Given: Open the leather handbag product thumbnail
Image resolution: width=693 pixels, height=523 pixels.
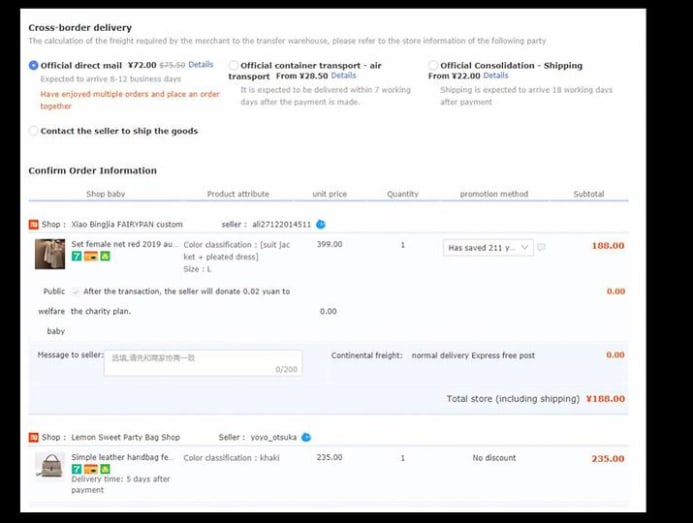Looking at the screenshot, I should (49, 465).
